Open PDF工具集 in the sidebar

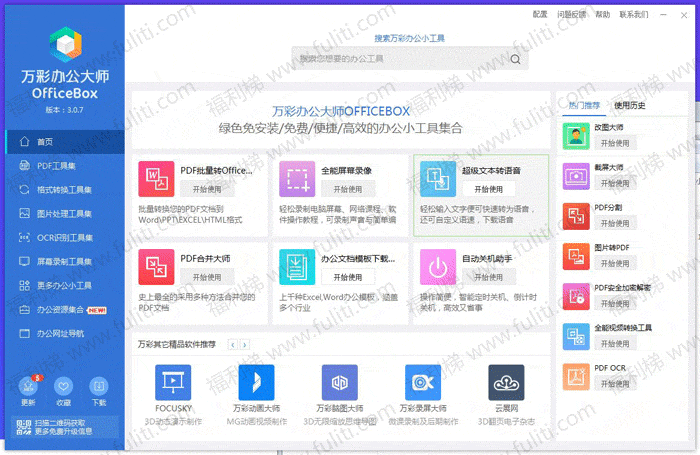[x=56, y=165]
